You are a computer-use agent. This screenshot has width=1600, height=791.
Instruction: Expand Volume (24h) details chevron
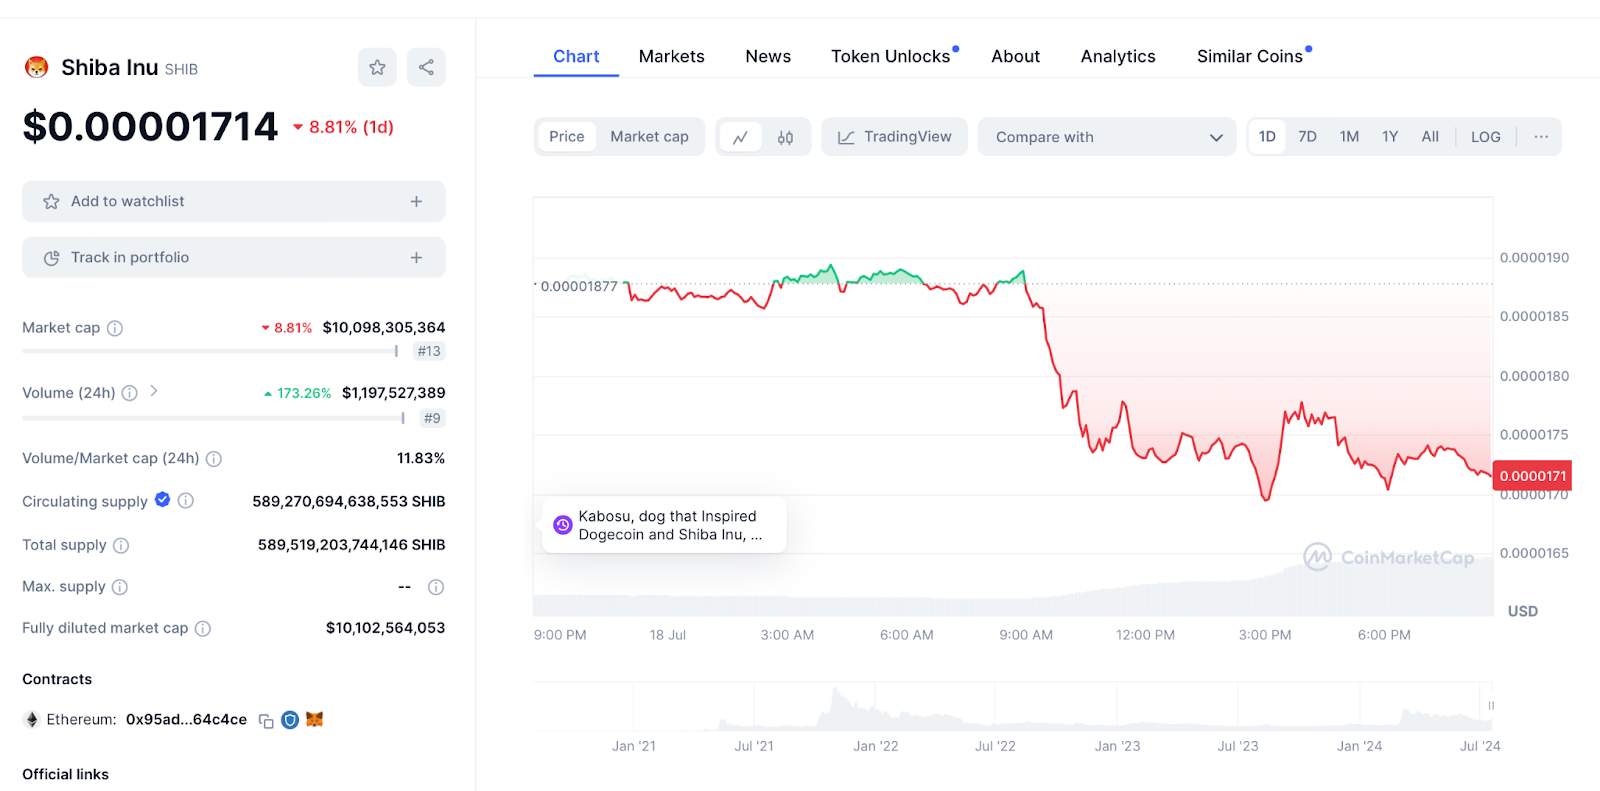[154, 391]
